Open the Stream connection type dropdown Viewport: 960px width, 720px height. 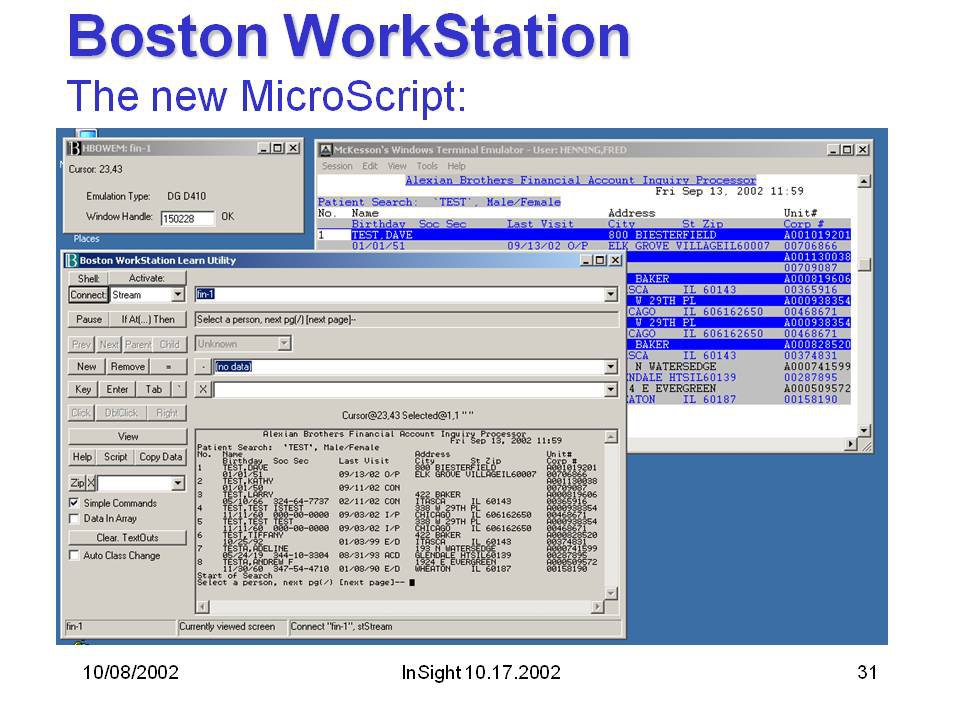178,295
